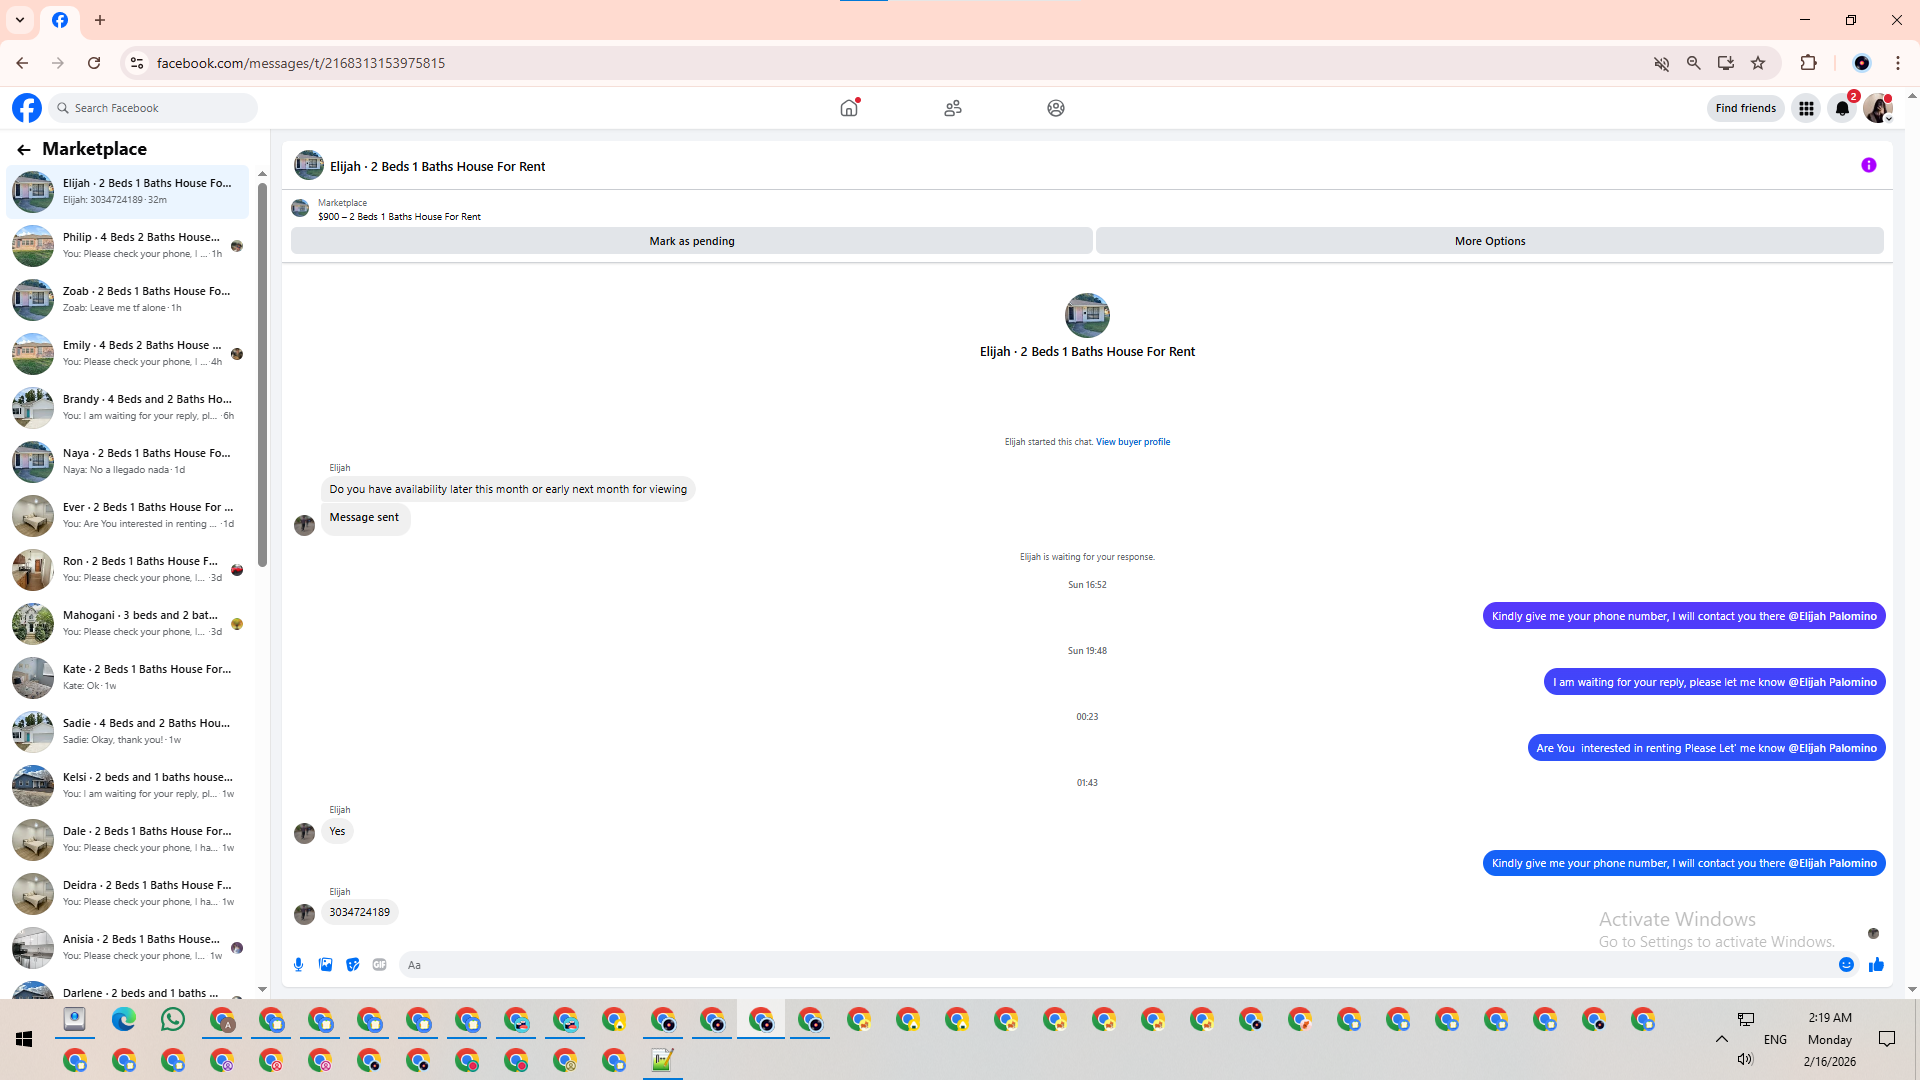Image resolution: width=1920 pixels, height=1080 pixels.
Task: Attach a photo using the image icon
Action: (x=325, y=965)
